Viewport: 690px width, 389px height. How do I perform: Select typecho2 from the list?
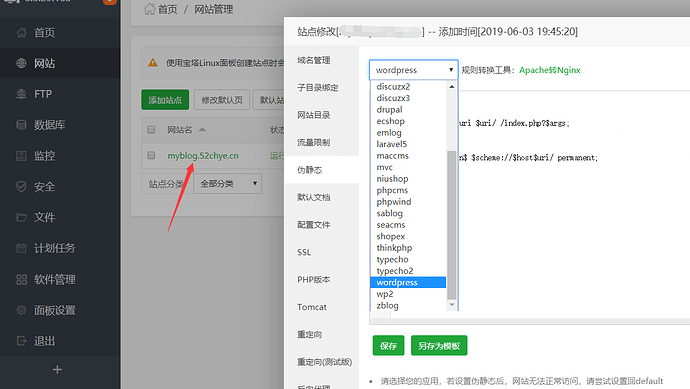(x=408, y=271)
